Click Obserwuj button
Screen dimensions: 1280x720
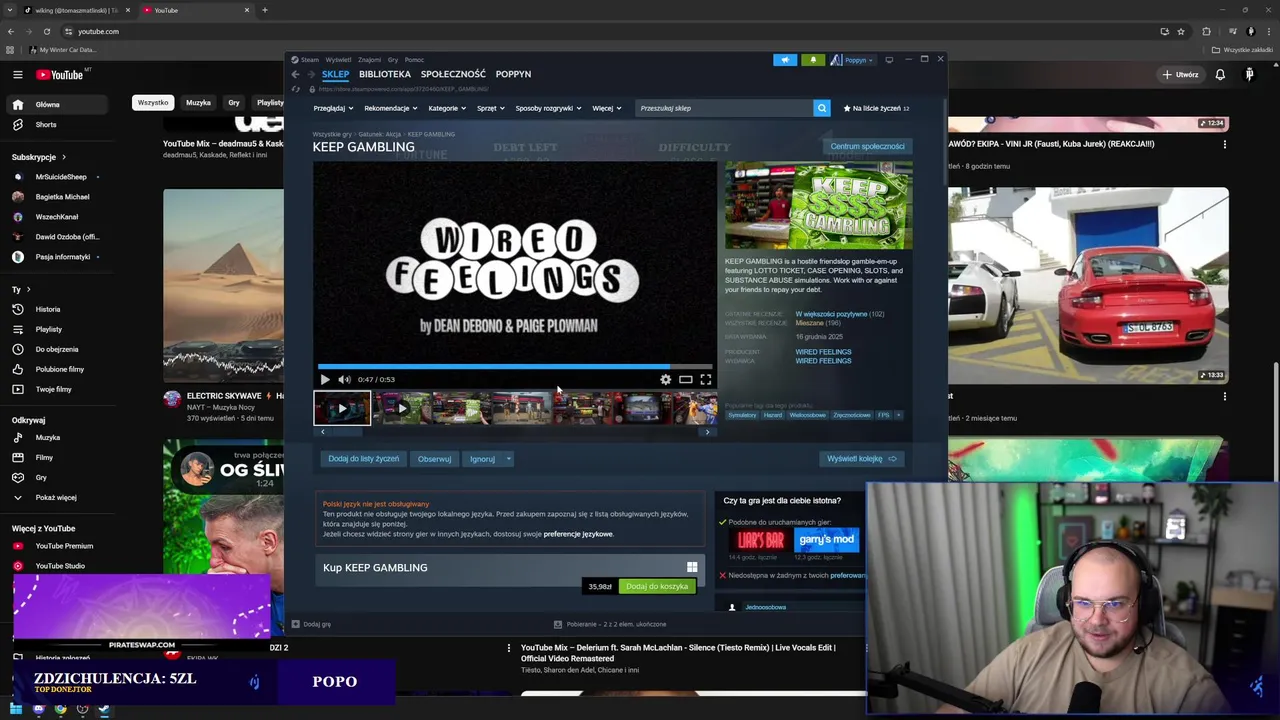point(434,459)
